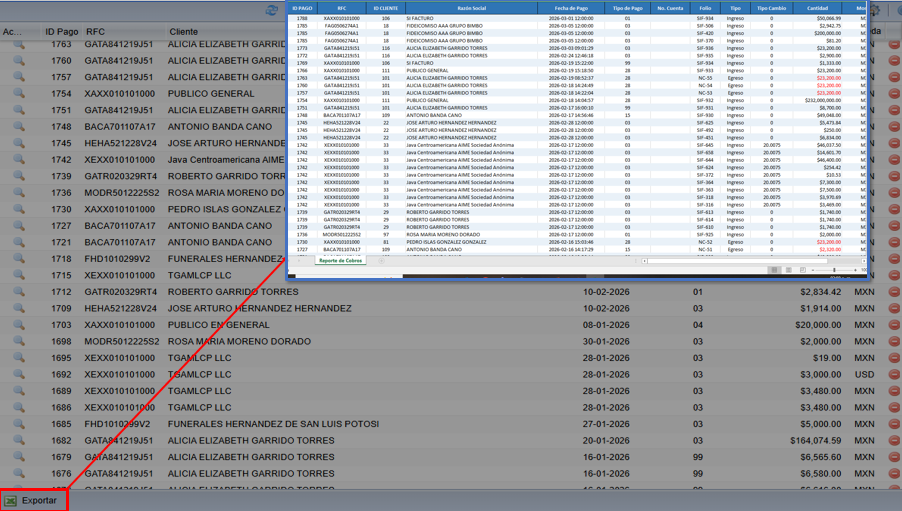The image size is (902, 511).
Task: Click the refresh icon in top toolbar
Action: pos(273,10)
